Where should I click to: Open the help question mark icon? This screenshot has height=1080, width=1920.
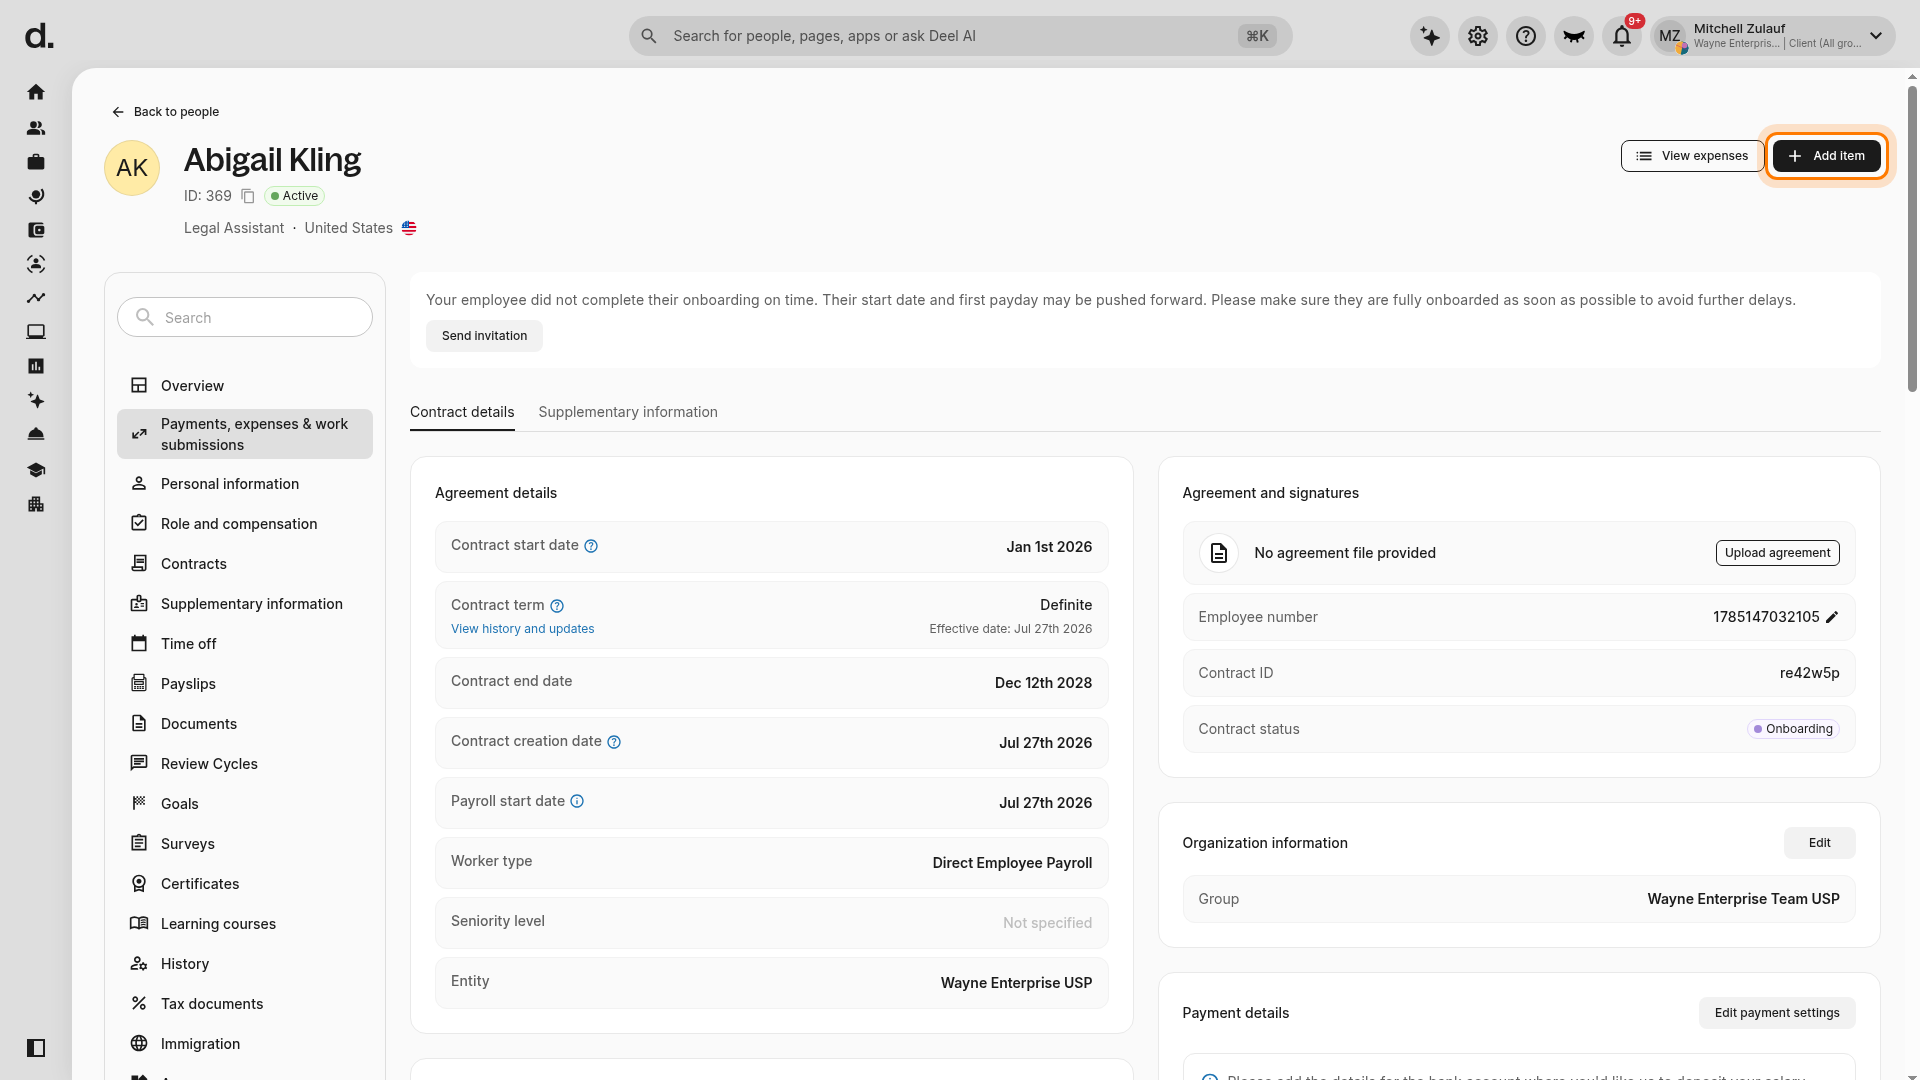[1526, 36]
